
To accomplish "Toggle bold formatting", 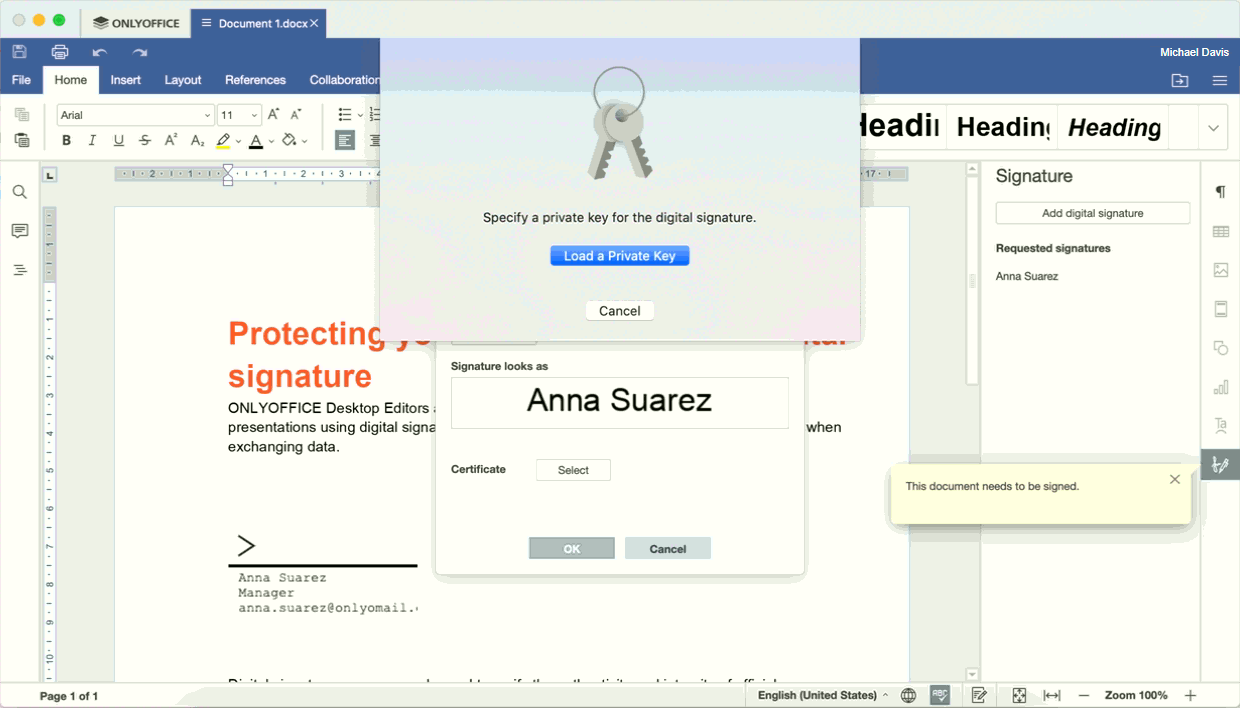I will pyautogui.click(x=66, y=140).
